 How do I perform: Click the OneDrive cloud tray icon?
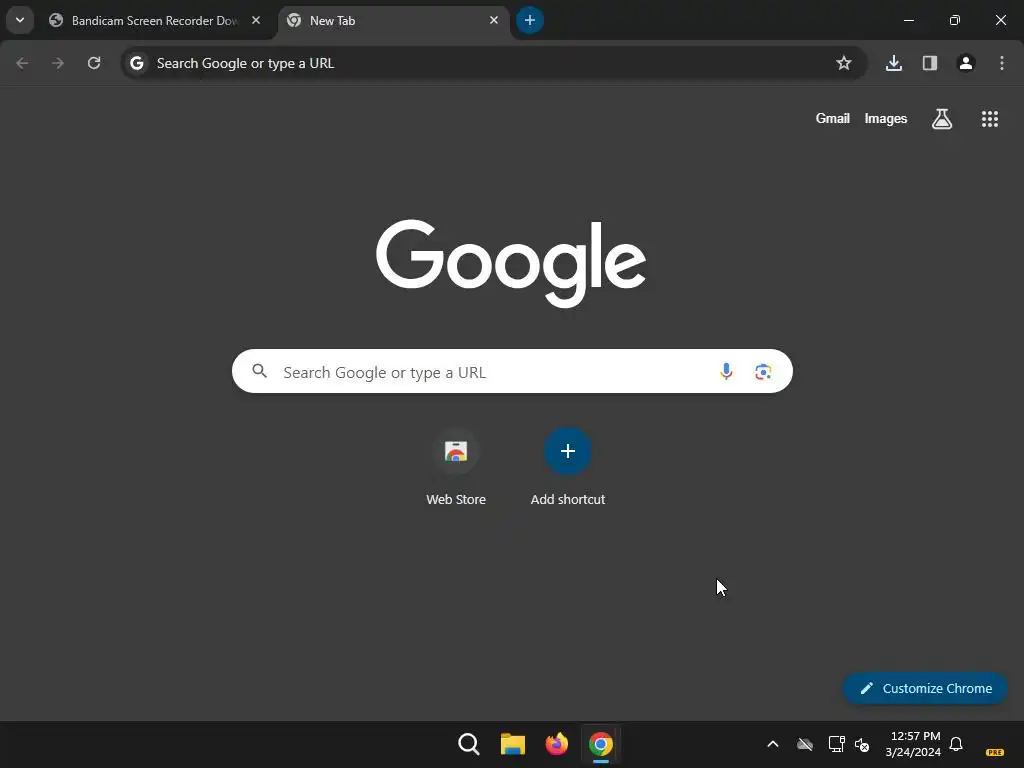[x=805, y=744]
